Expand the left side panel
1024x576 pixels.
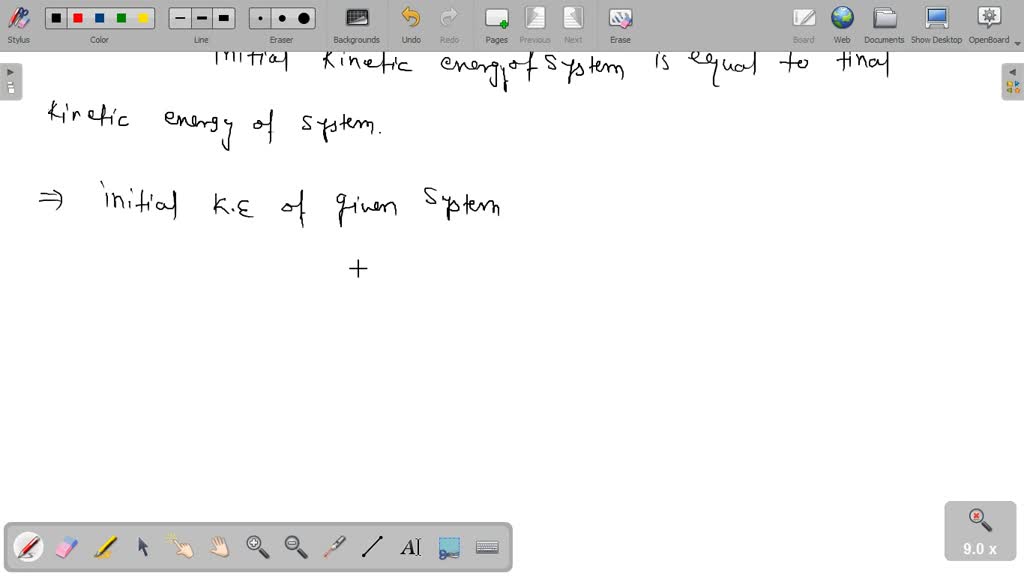pos(9,71)
